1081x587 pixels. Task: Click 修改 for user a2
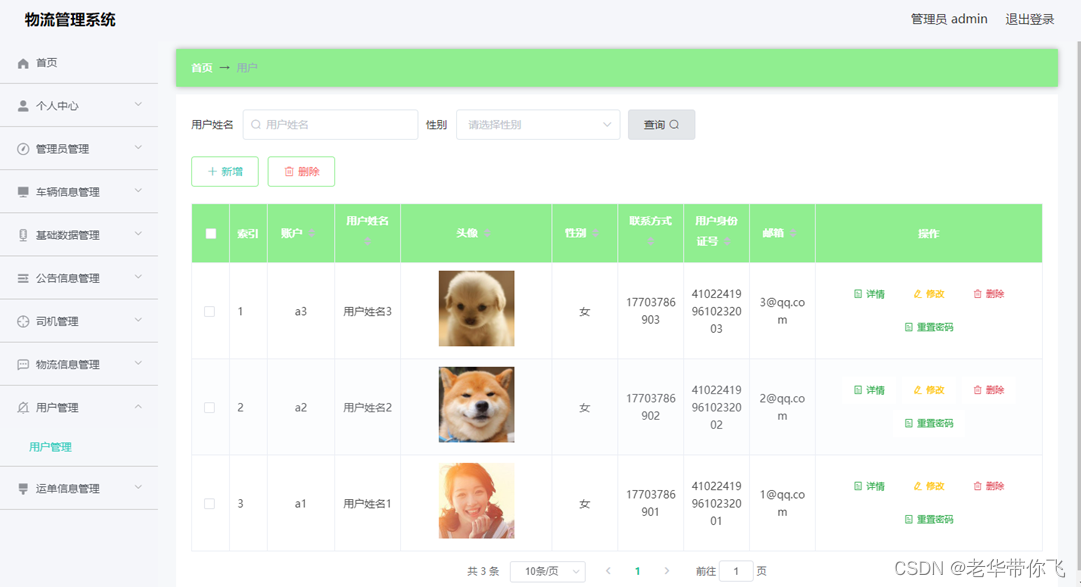(x=929, y=390)
